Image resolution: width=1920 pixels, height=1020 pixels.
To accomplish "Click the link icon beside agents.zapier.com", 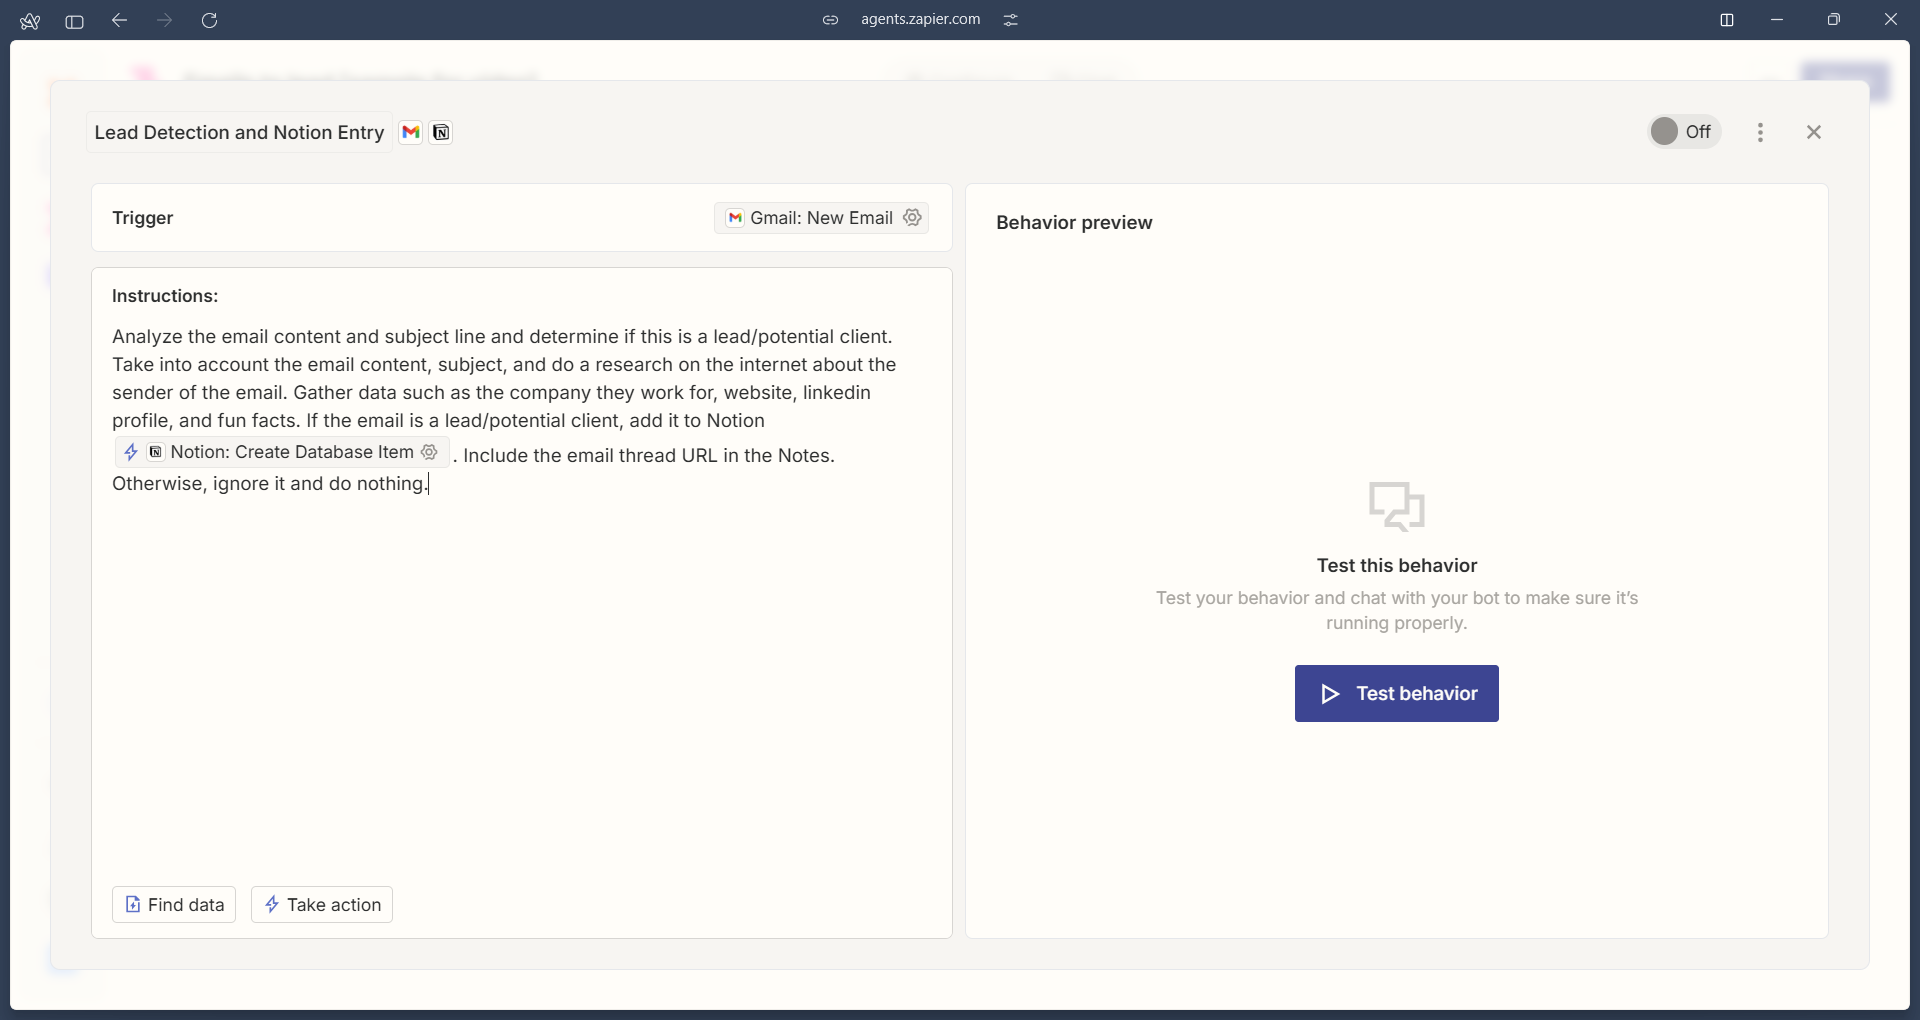I will coord(830,20).
